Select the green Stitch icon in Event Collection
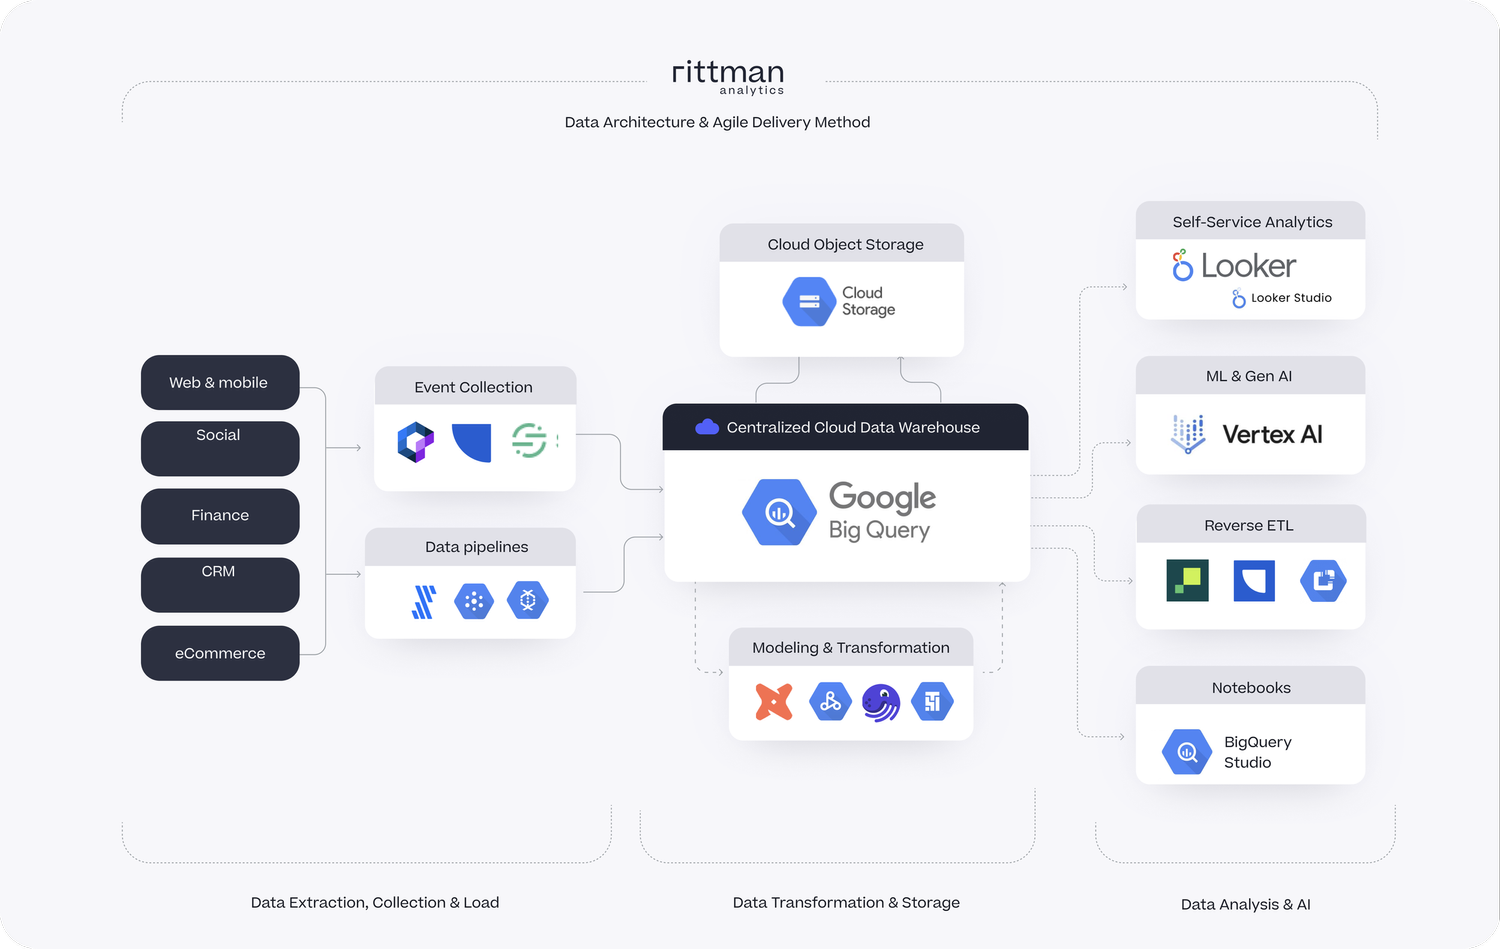This screenshot has height=949, width=1500. (x=531, y=441)
